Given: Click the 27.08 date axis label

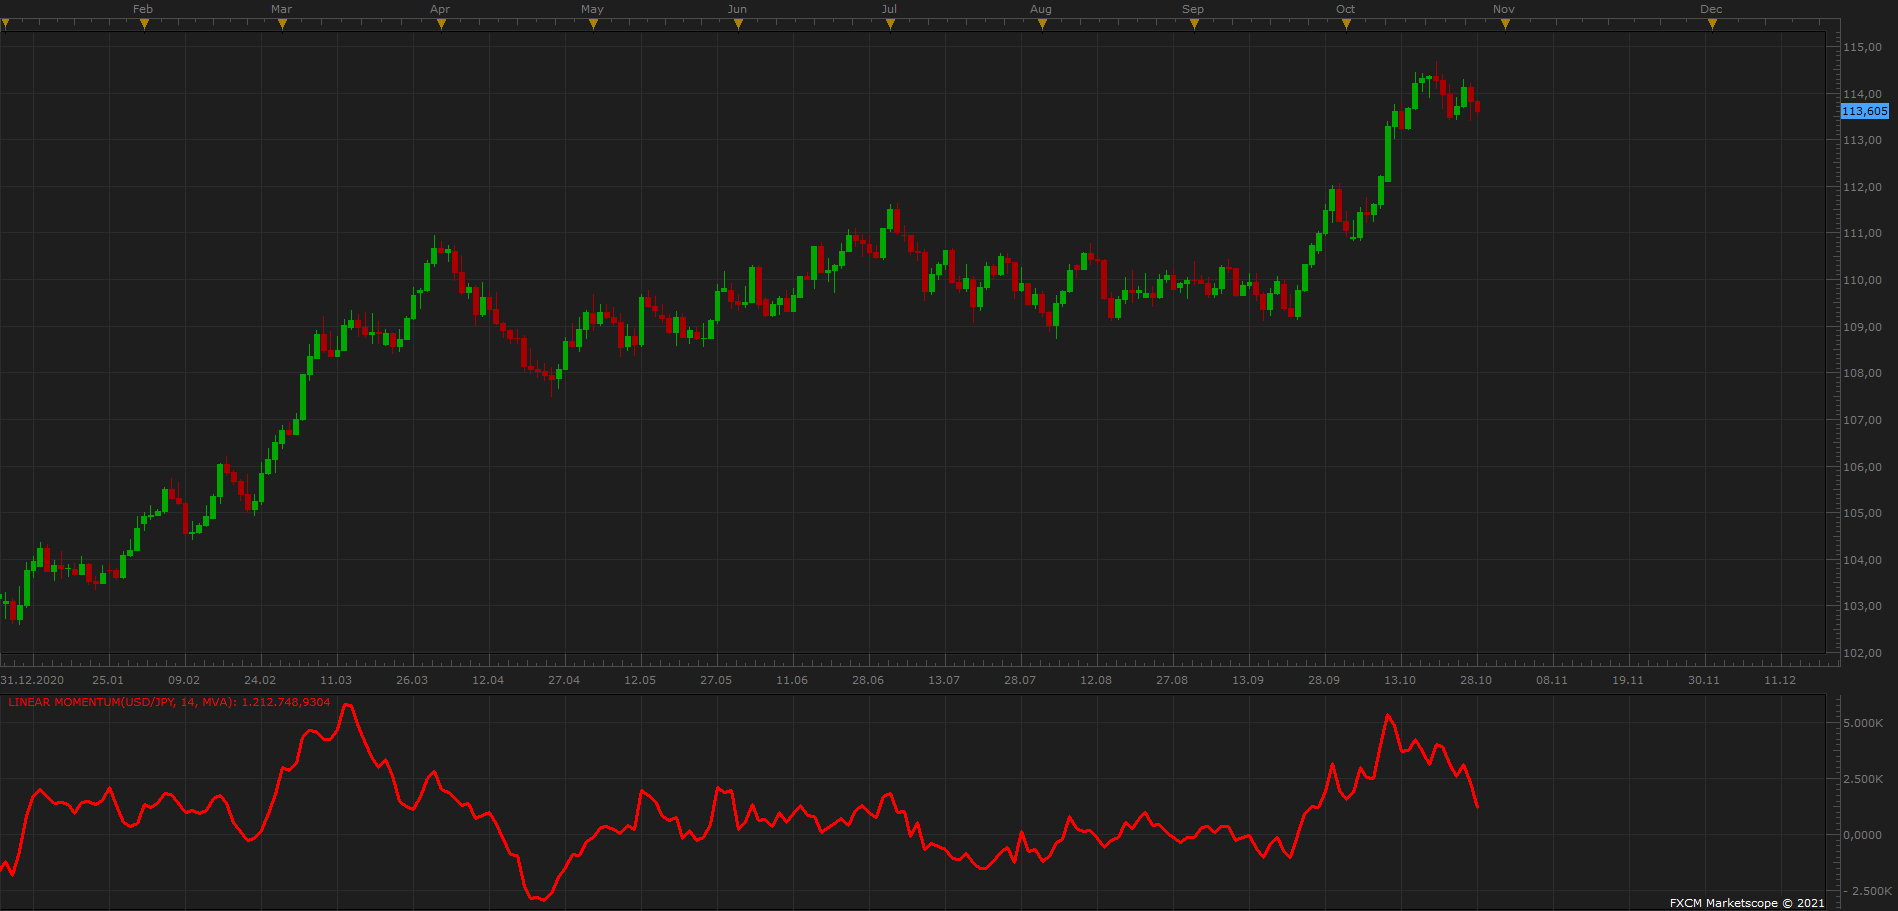Looking at the screenshot, I should point(1172,680).
